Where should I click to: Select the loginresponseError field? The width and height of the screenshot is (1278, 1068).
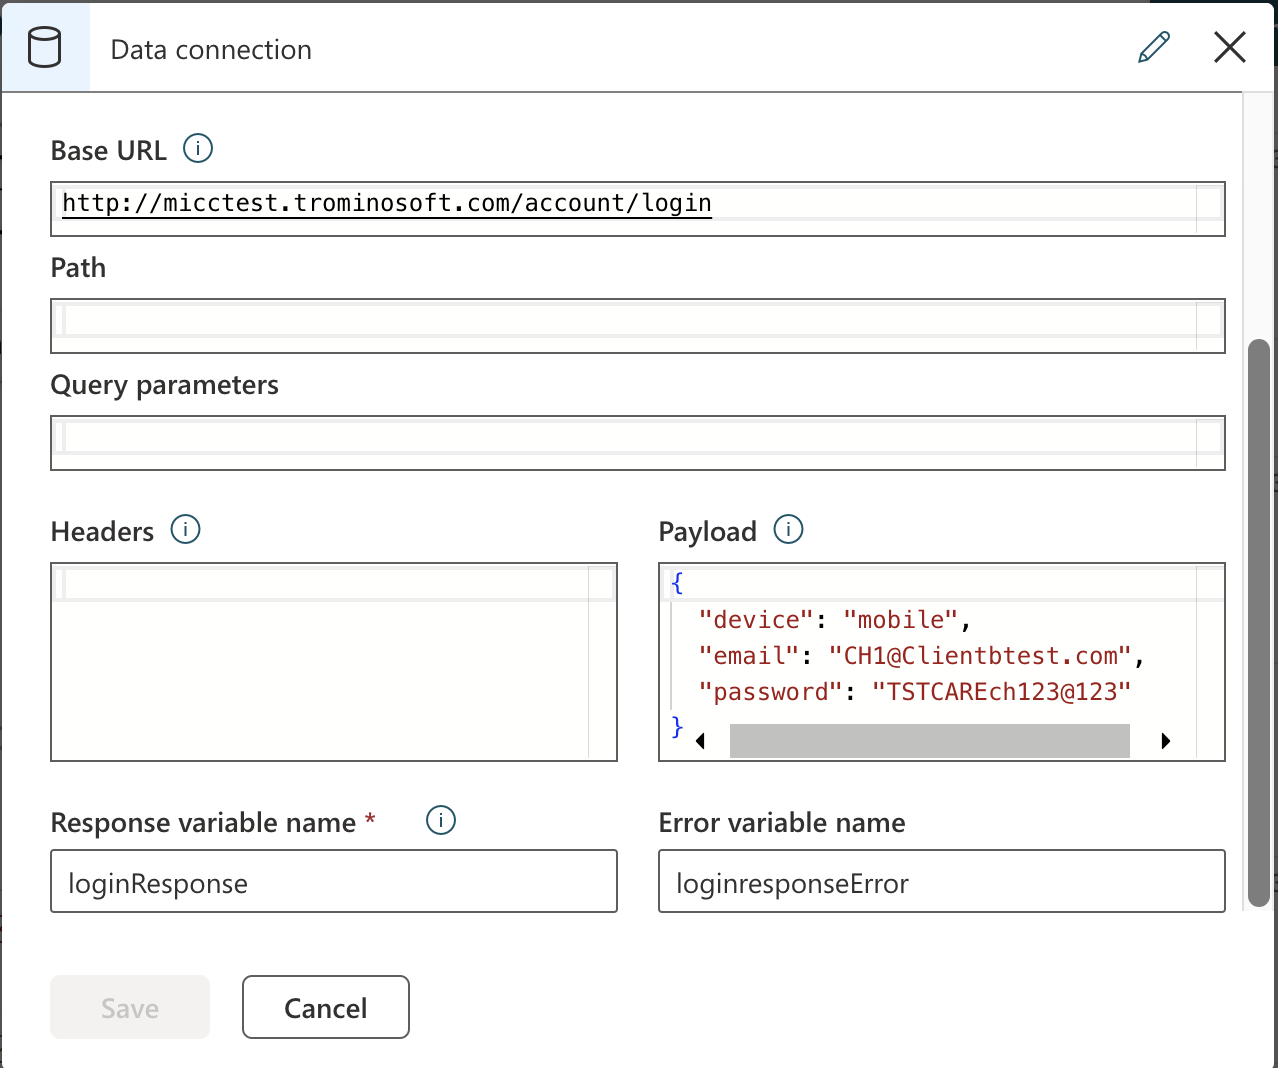pyautogui.click(x=940, y=881)
